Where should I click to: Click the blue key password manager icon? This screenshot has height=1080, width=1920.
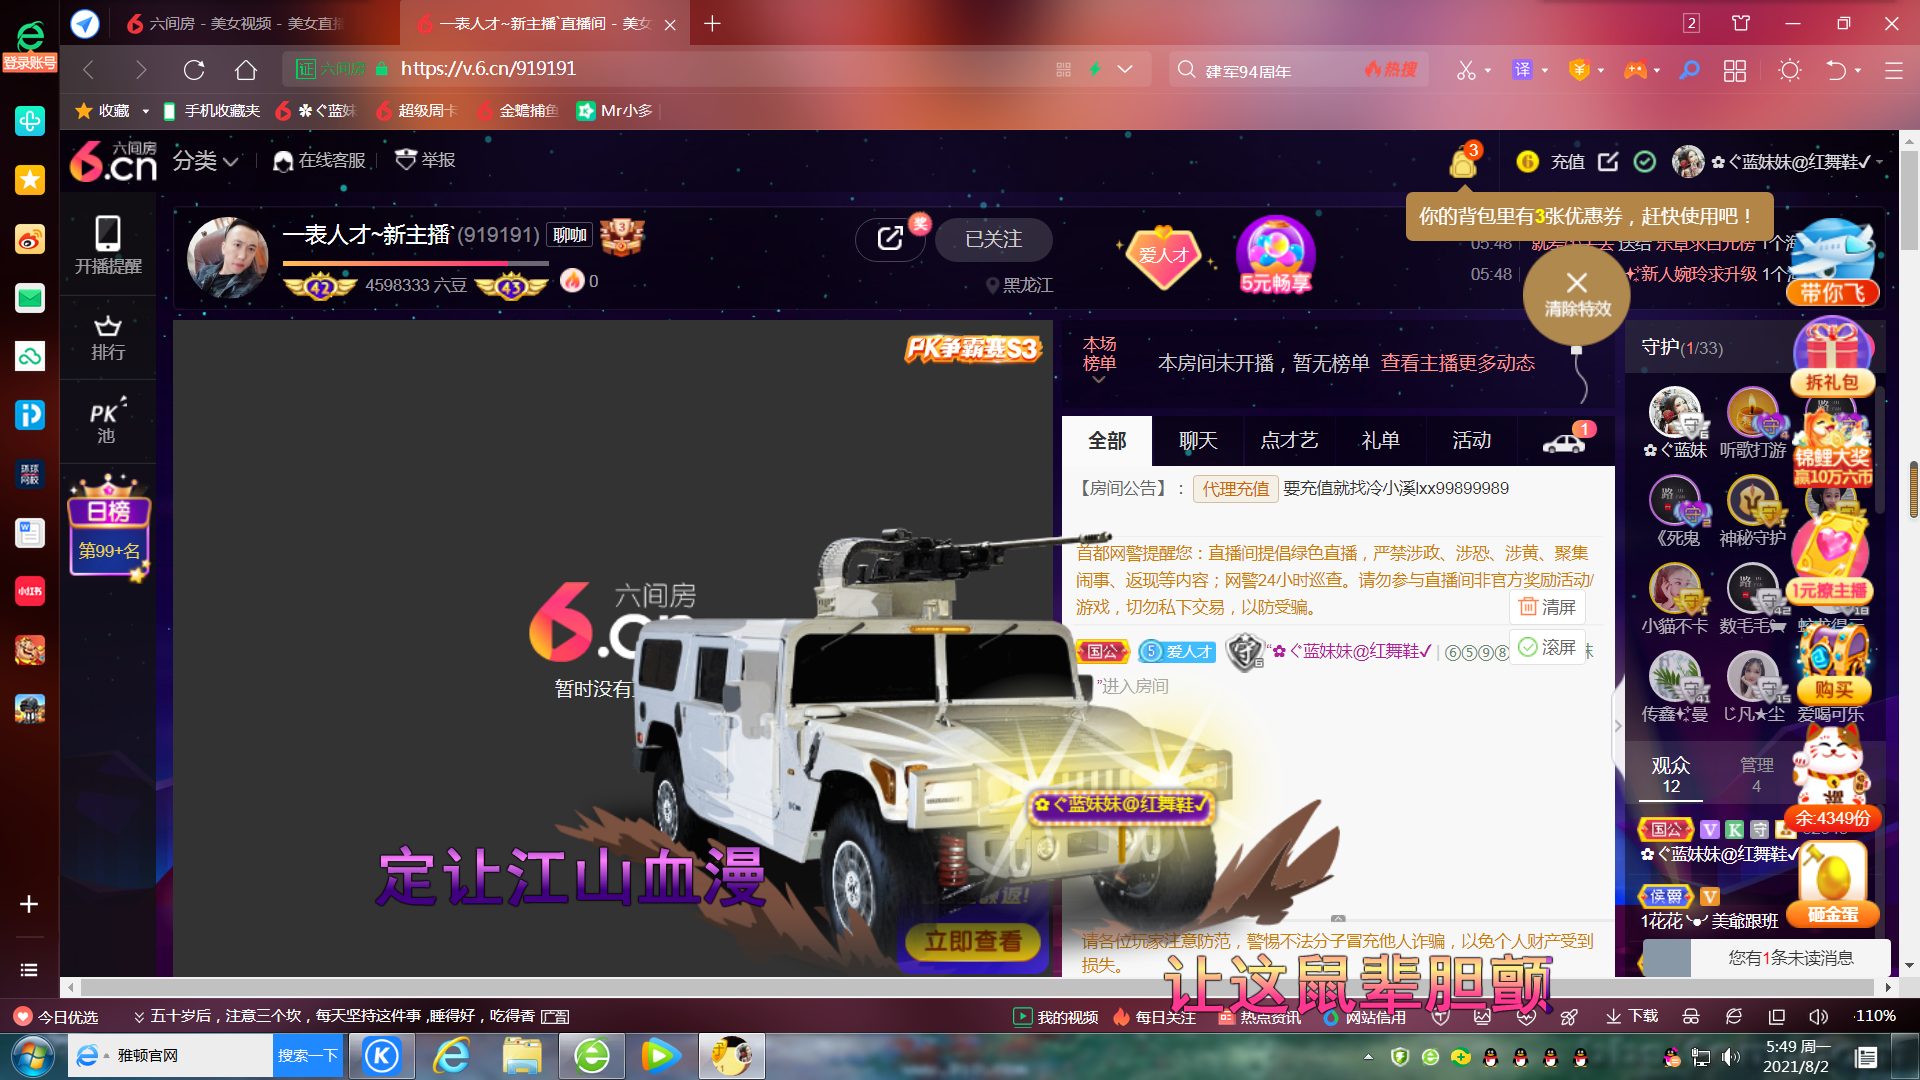1690,70
